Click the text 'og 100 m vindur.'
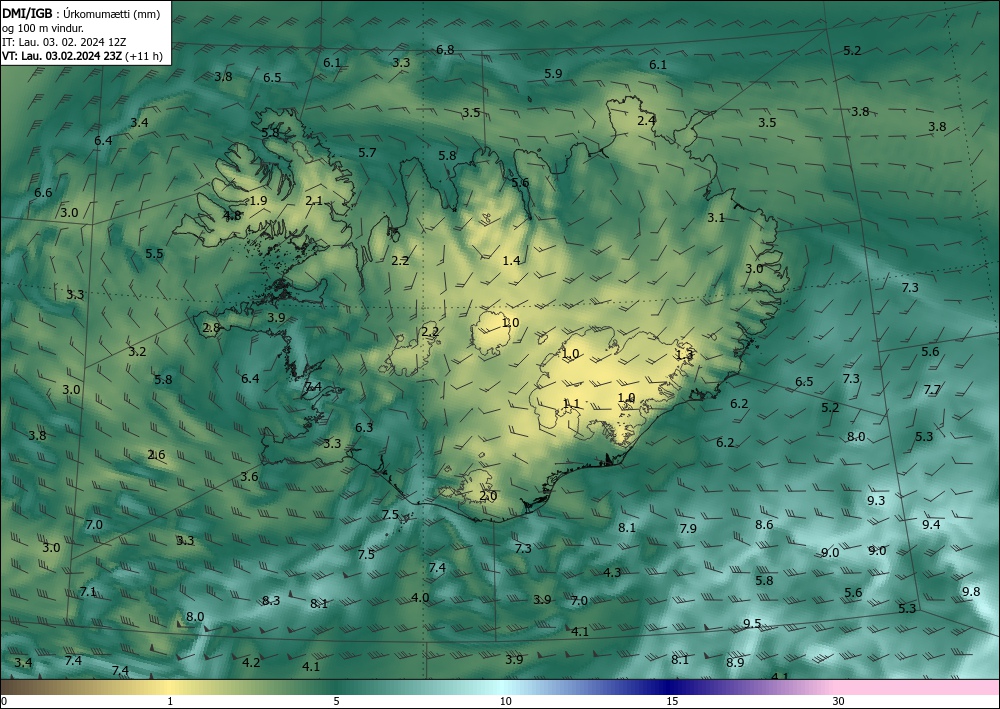 tap(43, 28)
